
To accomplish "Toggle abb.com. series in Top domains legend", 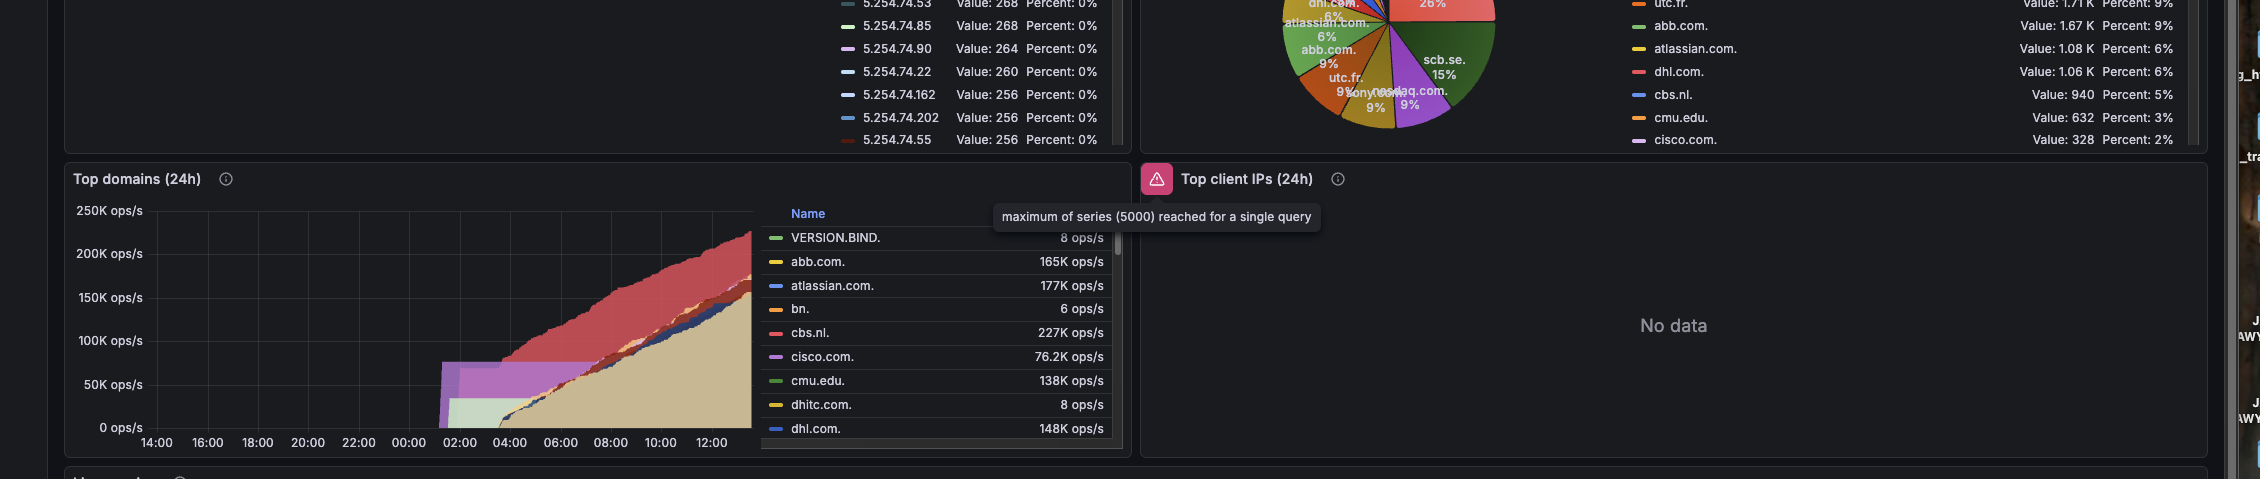I will pos(818,262).
